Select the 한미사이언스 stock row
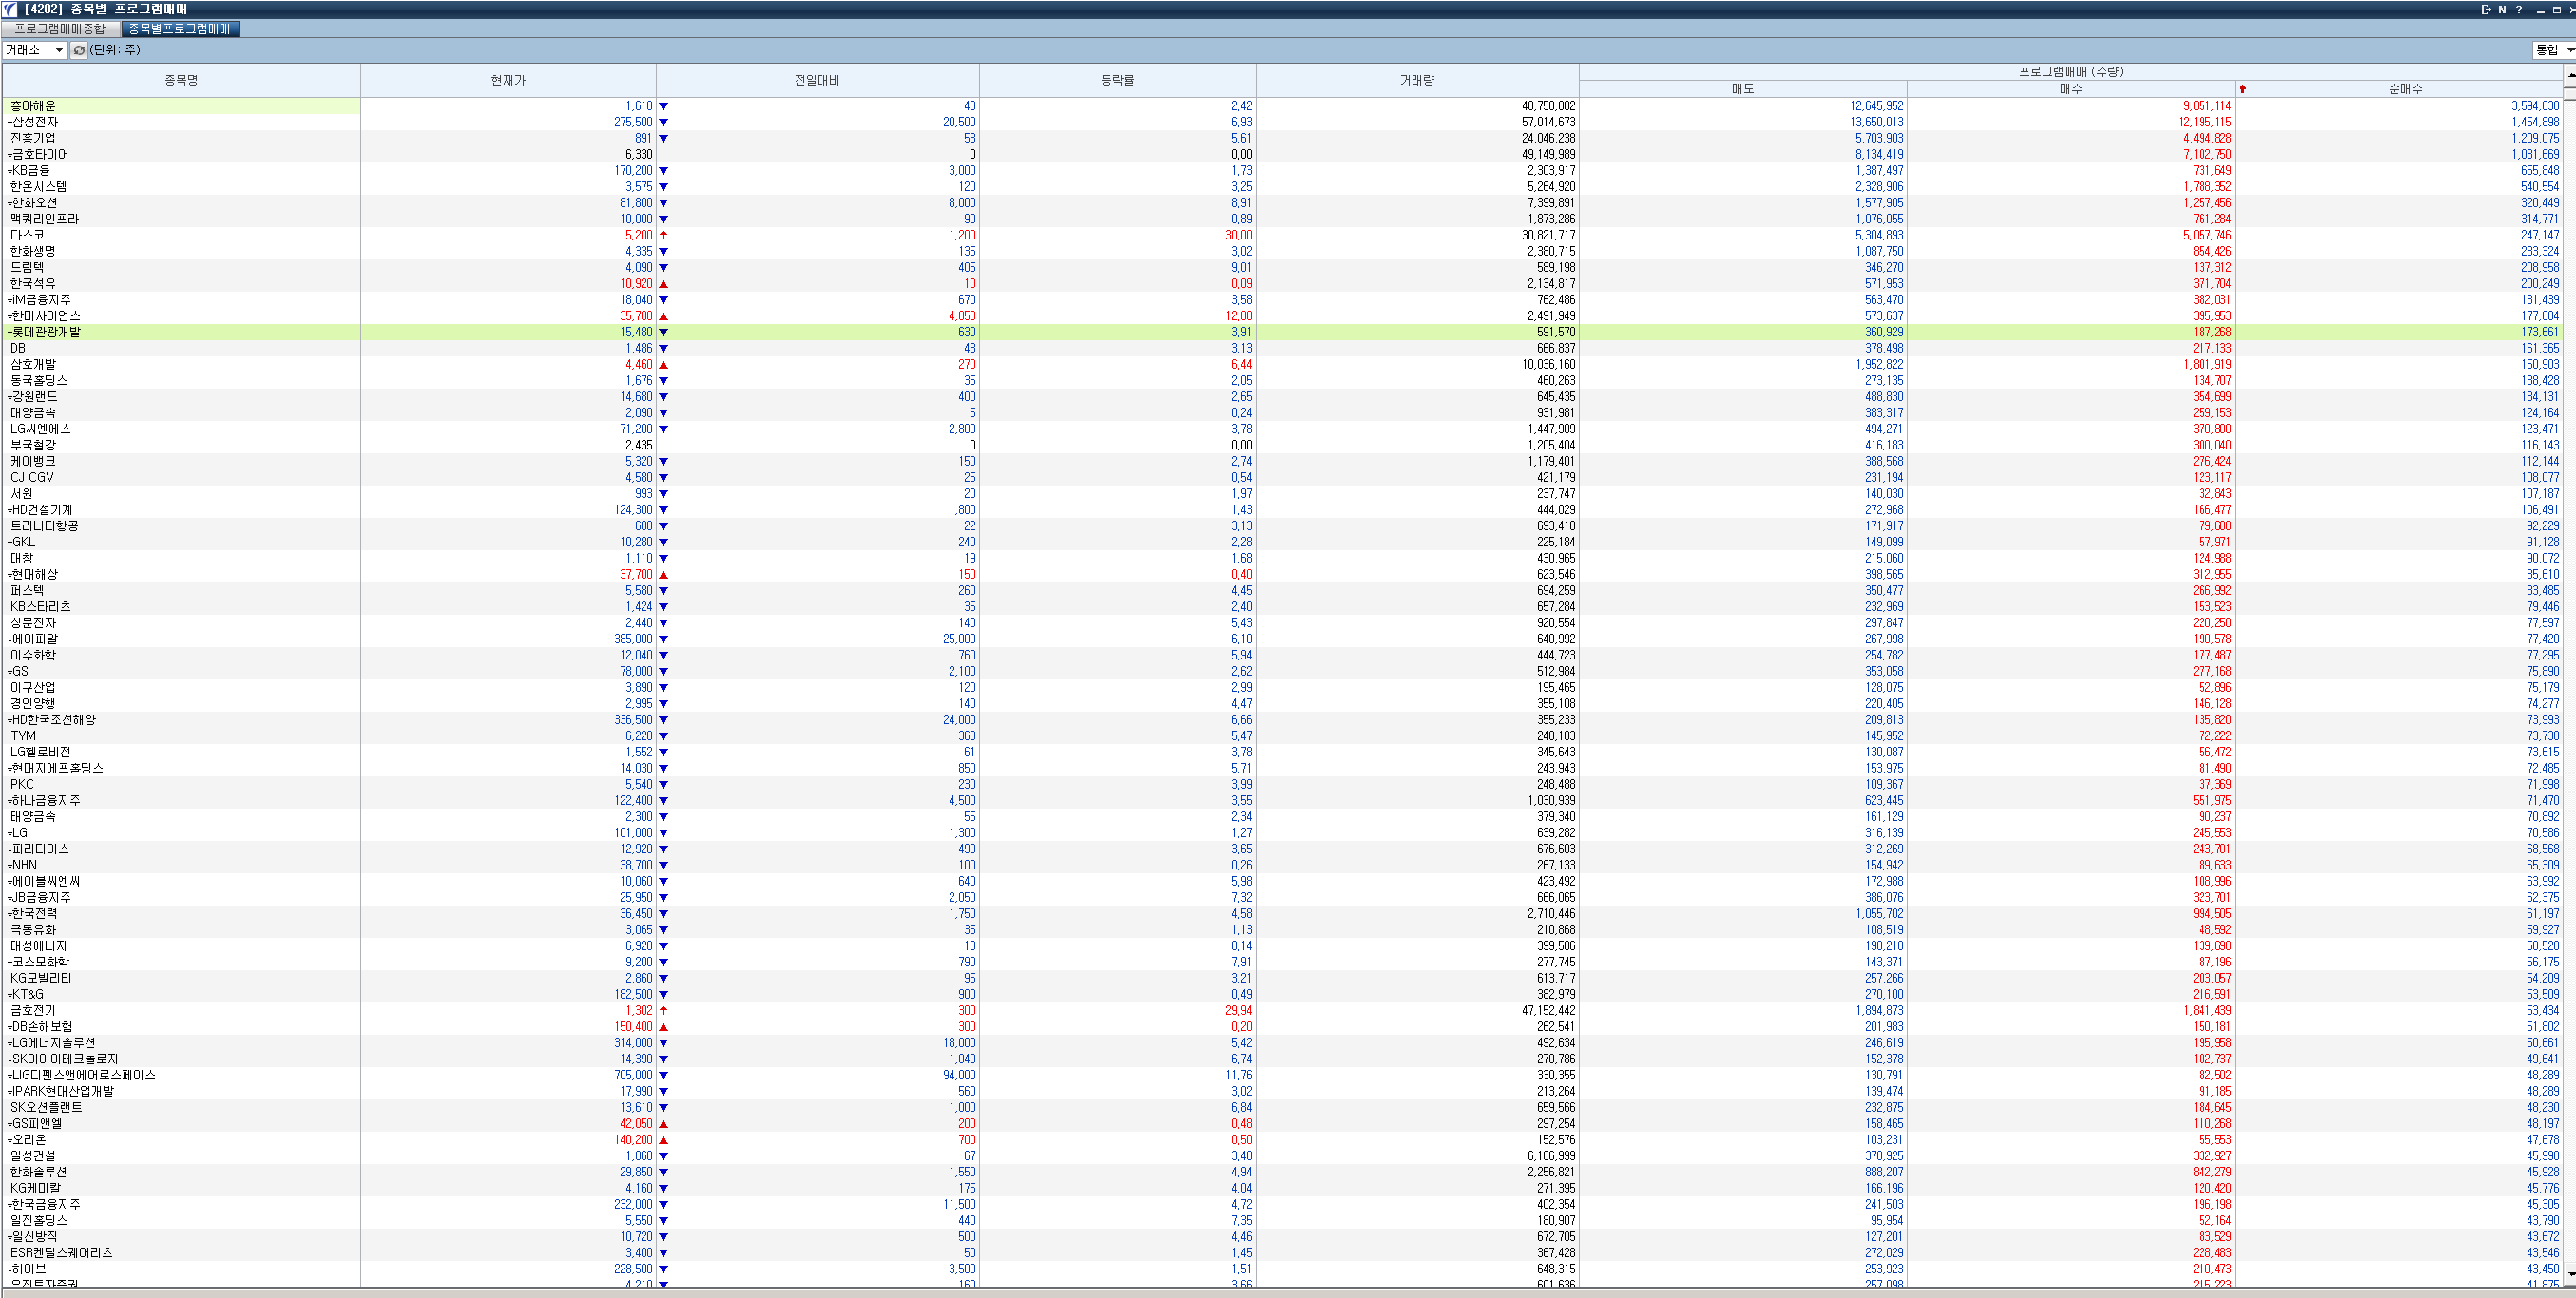Image resolution: width=2576 pixels, height=1298 pixels. 1282,316
